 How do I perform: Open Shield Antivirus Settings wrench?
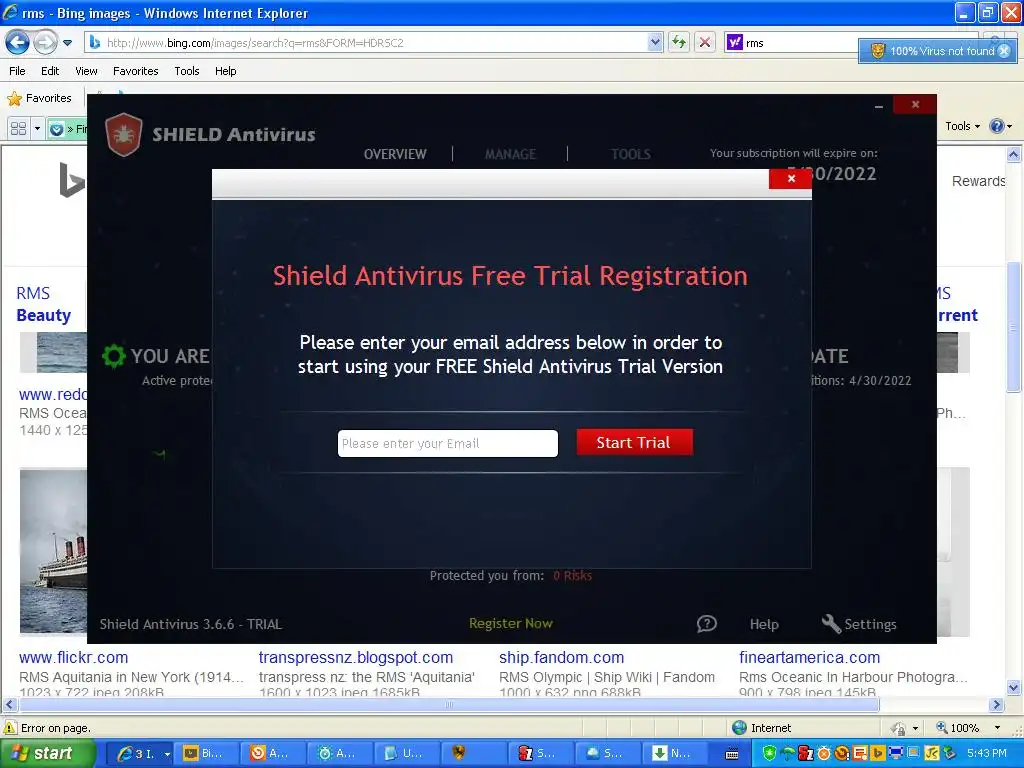859,624
